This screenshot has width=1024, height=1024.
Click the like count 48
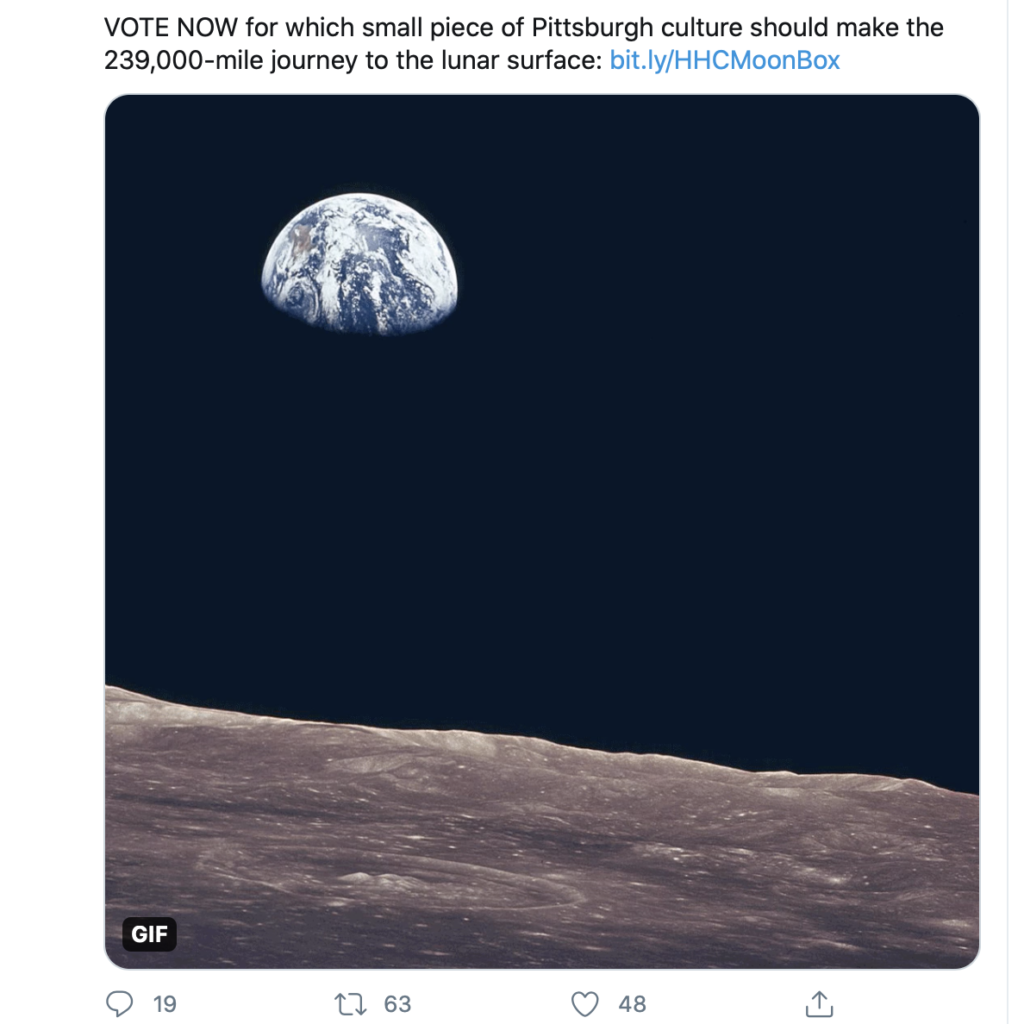[632, 1003]
